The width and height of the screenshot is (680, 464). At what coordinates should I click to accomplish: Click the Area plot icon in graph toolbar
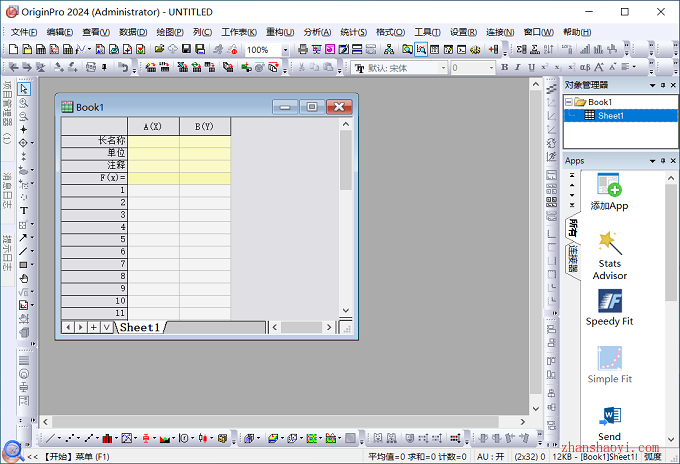tap(164, 438)
